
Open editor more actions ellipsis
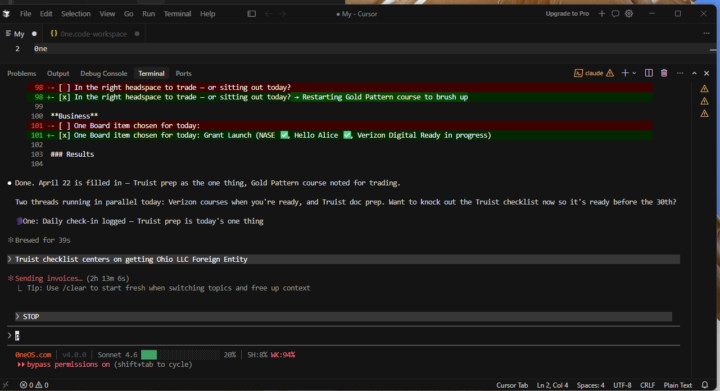pyautogui.click(x=706, y=34)
